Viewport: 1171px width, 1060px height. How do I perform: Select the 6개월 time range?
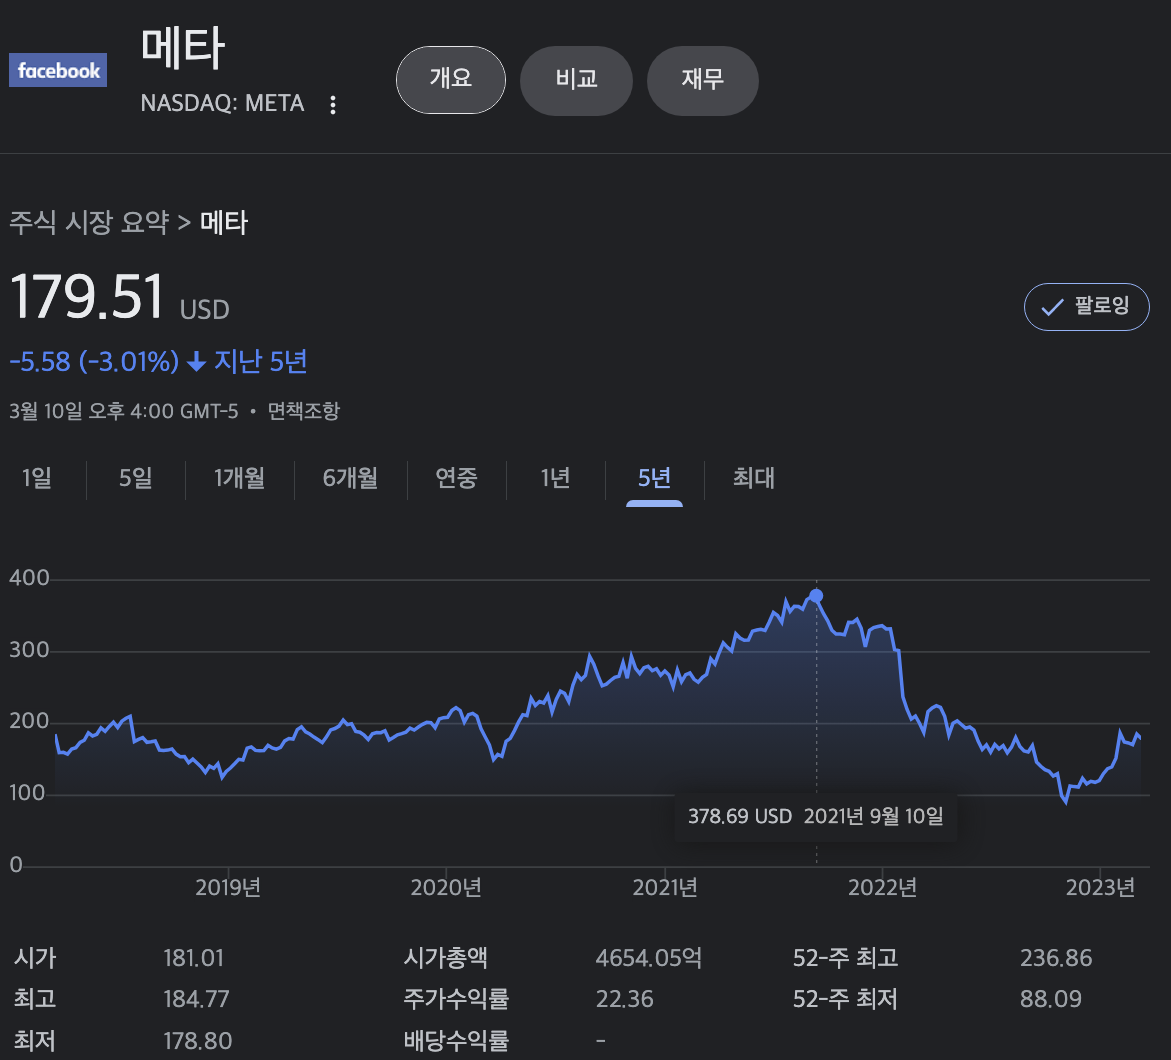click(x=350, y=479)
